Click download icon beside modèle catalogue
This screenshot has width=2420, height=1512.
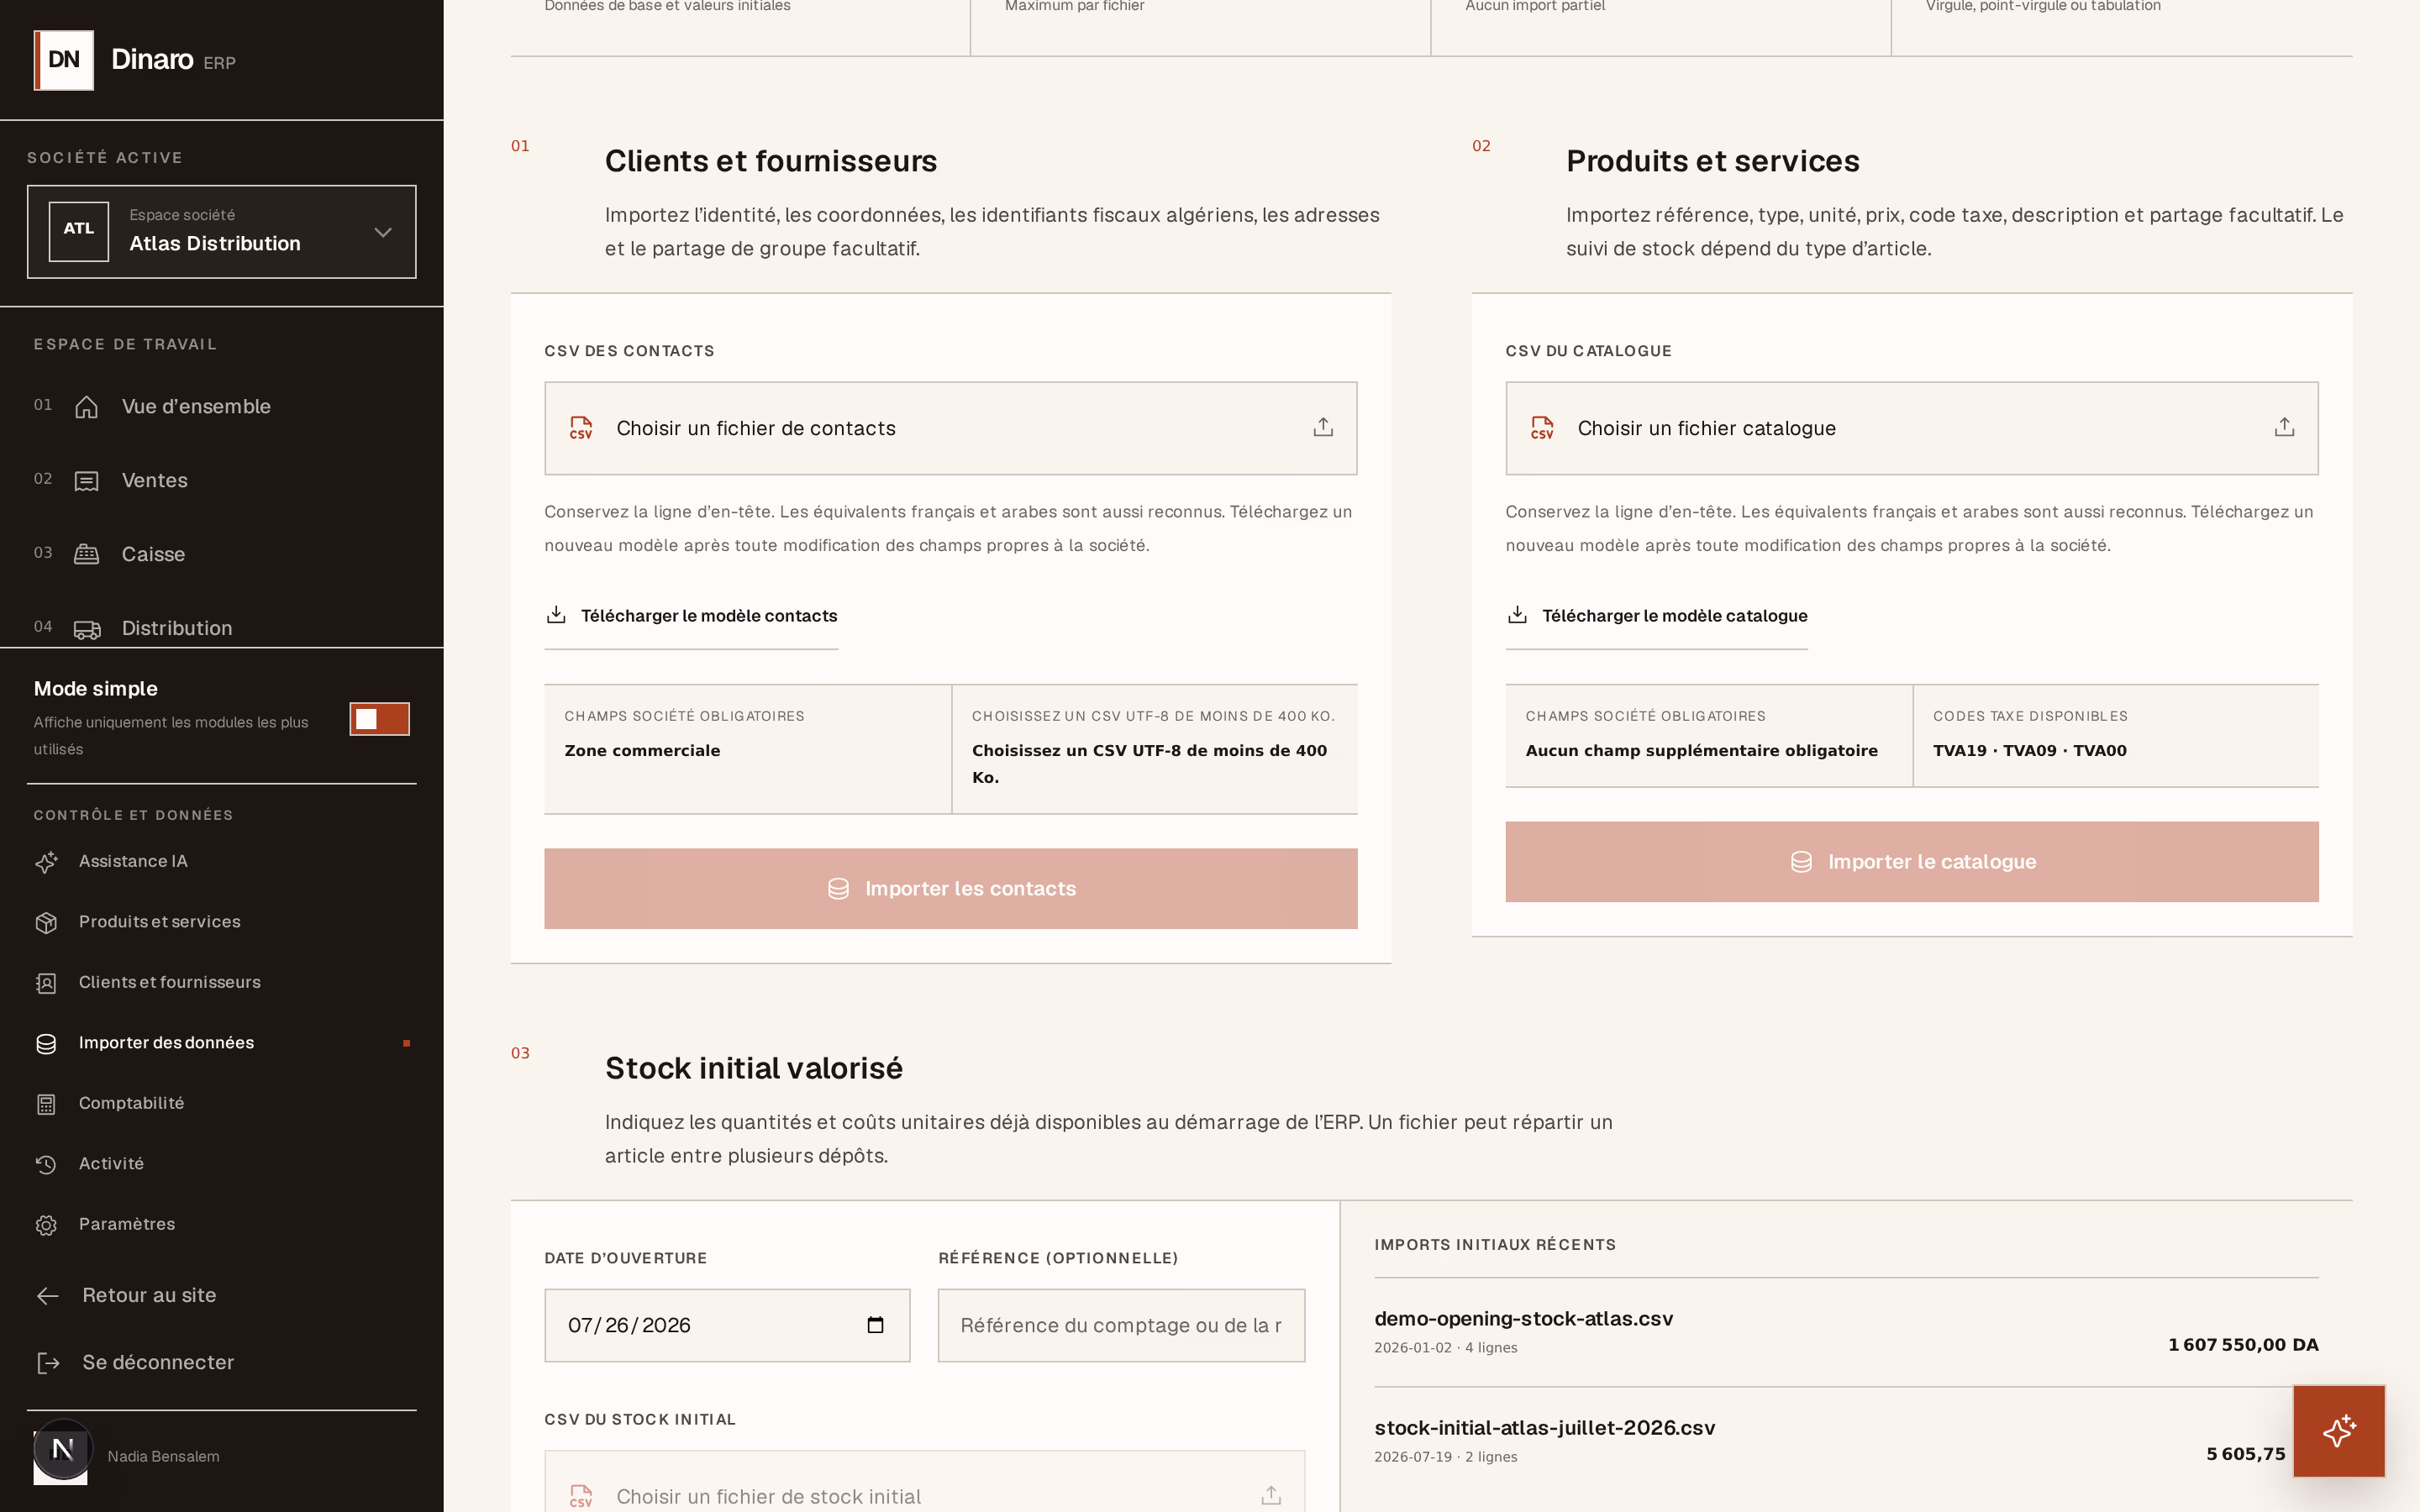tap(1517, 615)
